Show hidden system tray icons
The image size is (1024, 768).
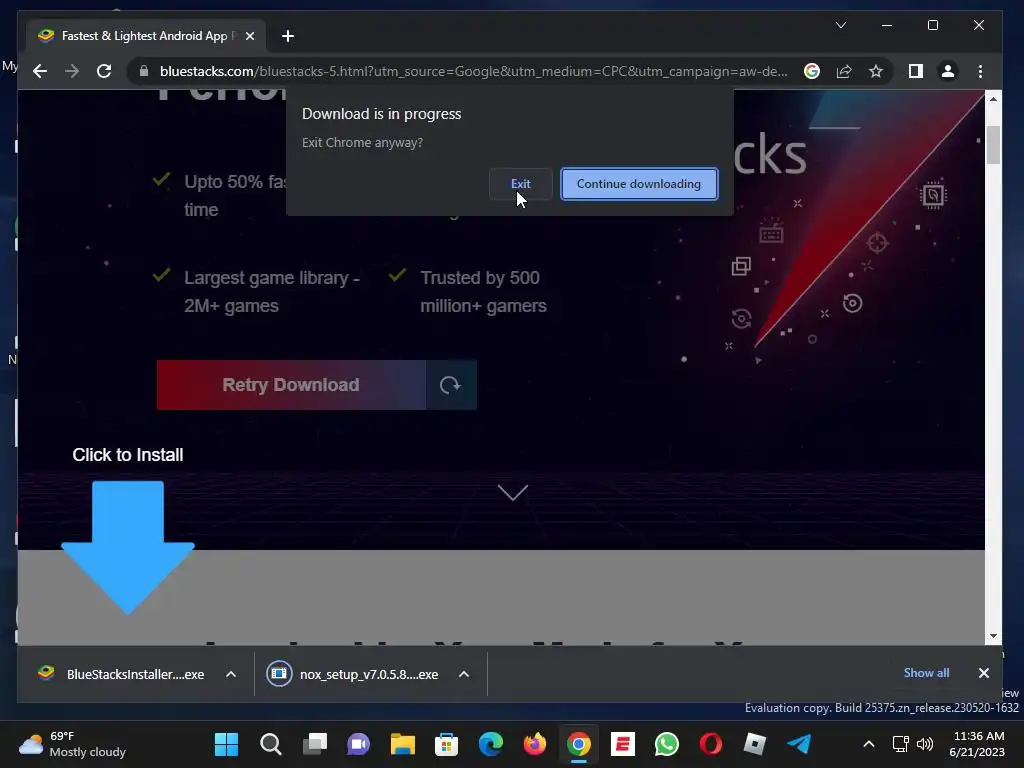[x=869, y=744]
